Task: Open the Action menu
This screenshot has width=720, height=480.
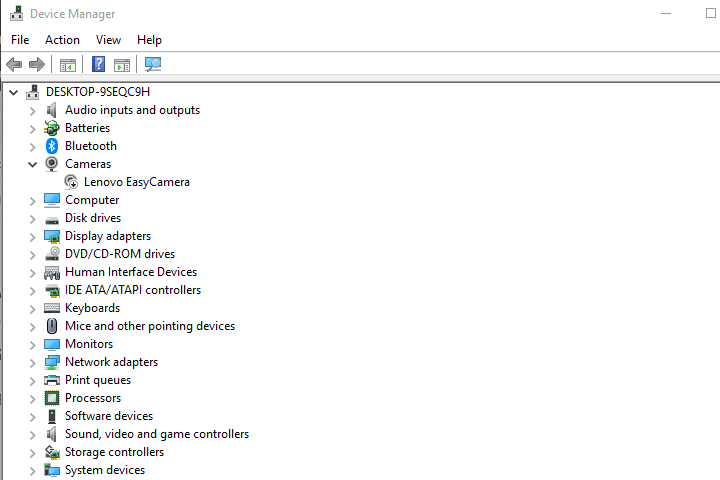Action: tap(62, 40)
